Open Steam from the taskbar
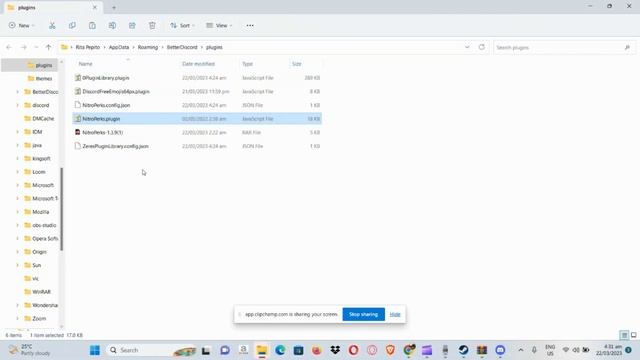640x360 pixels. click(463, 350)
